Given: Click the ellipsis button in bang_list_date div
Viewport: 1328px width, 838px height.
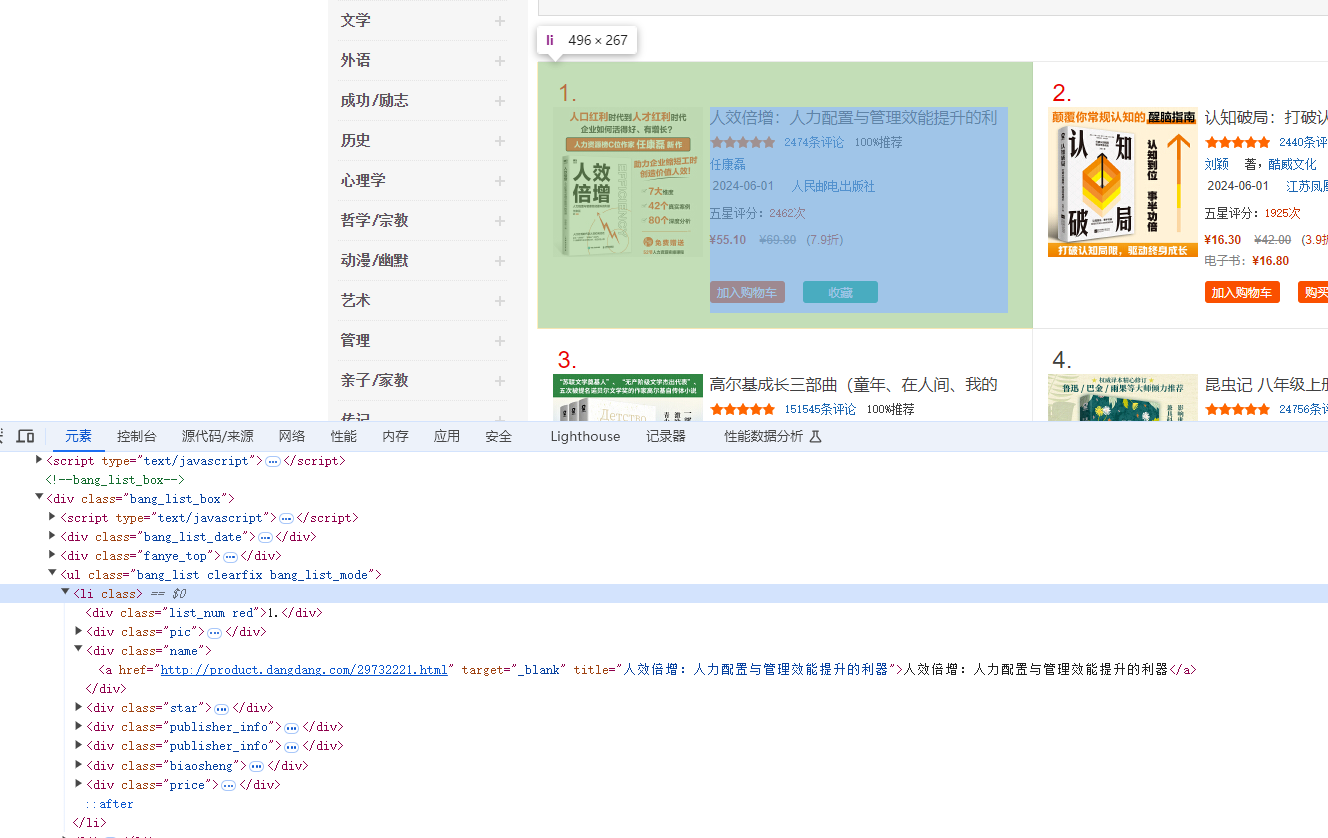Looking at the screenshot, I should tap(265, 537).
